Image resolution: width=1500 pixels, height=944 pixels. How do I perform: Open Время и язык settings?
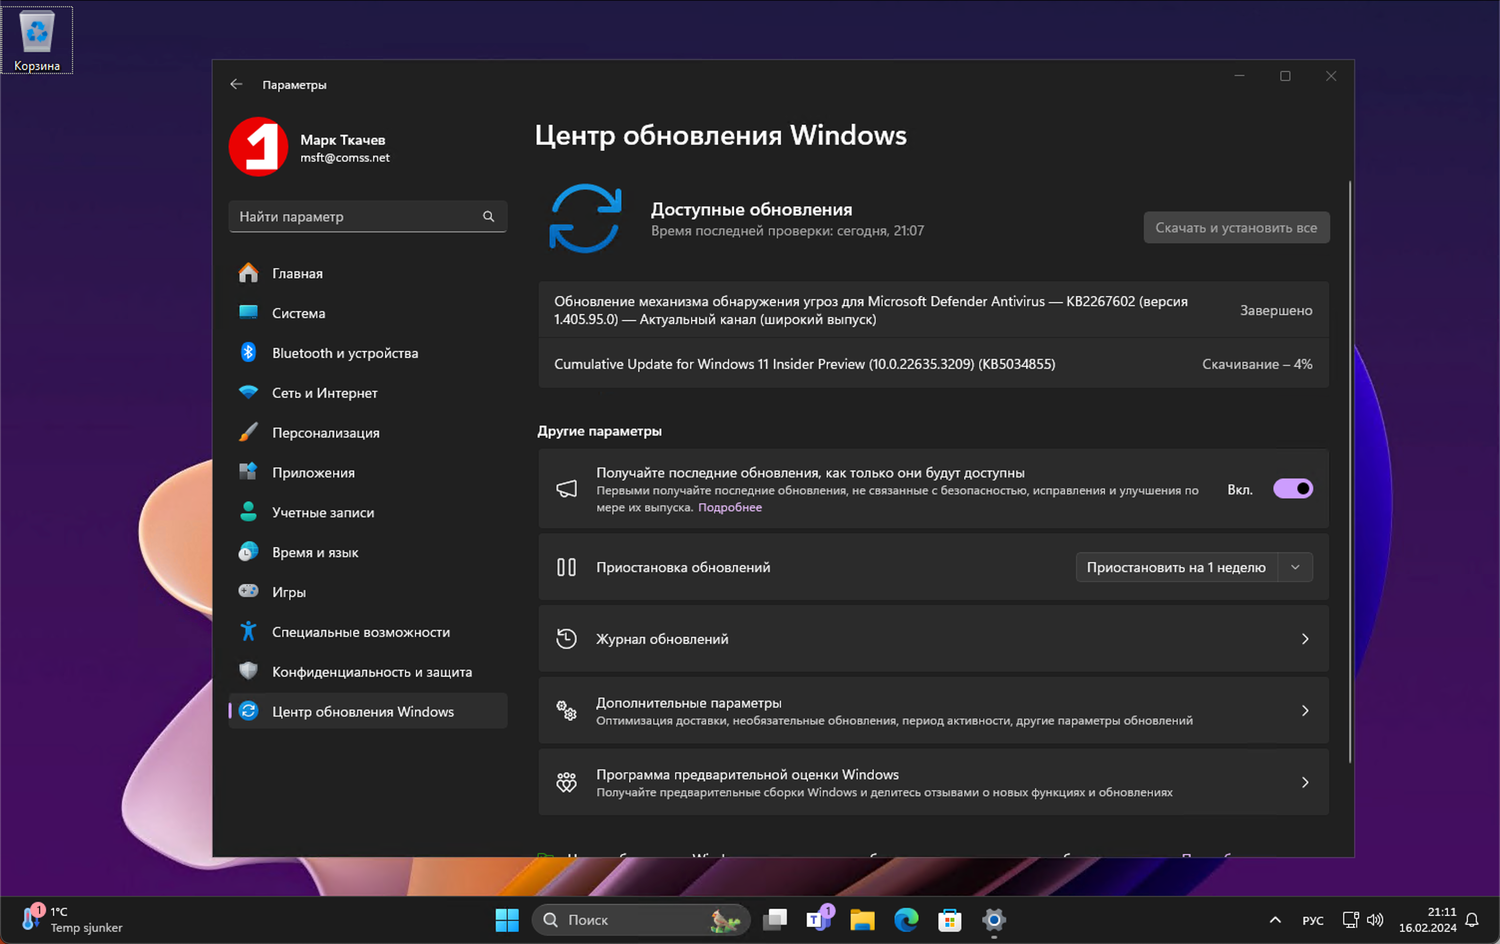(368, 552)
